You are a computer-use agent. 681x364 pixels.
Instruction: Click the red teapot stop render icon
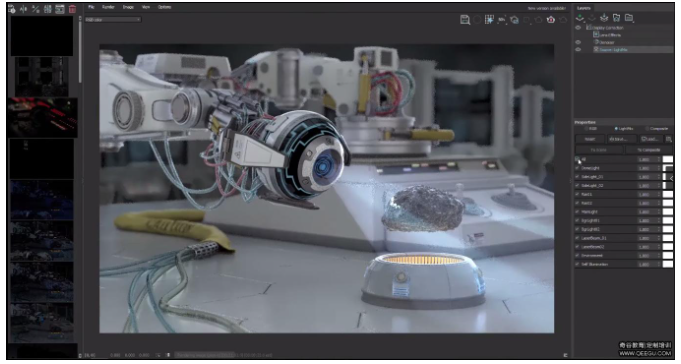pos(551,20)
